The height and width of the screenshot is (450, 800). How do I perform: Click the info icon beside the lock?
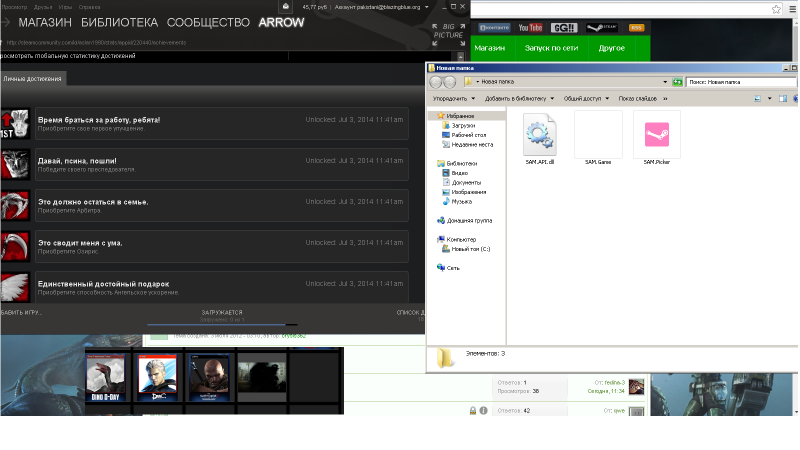[484, 410]
